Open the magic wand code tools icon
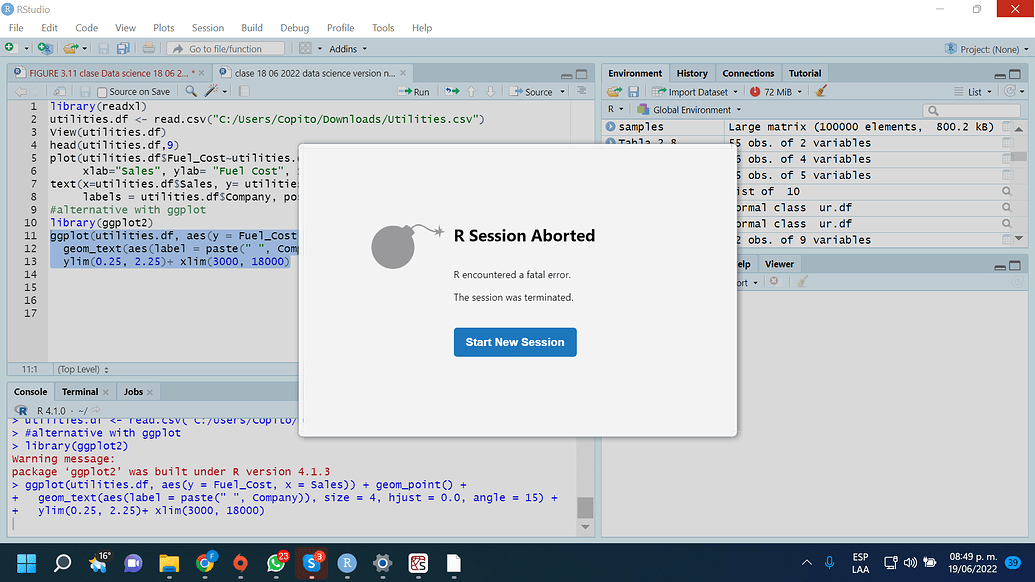The image size is (1035, 582). click(x=211, y=91)
